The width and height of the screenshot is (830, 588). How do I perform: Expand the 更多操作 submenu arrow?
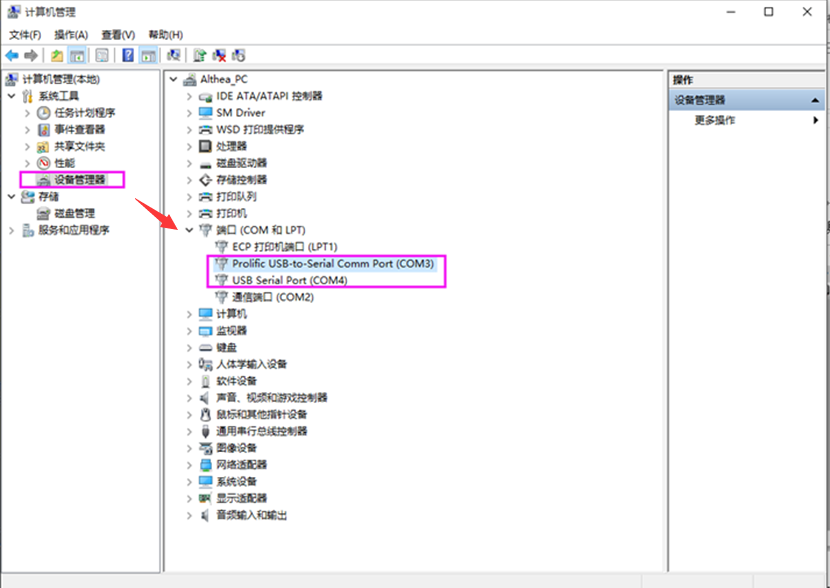pyautogui.click(x=816, y=120)
